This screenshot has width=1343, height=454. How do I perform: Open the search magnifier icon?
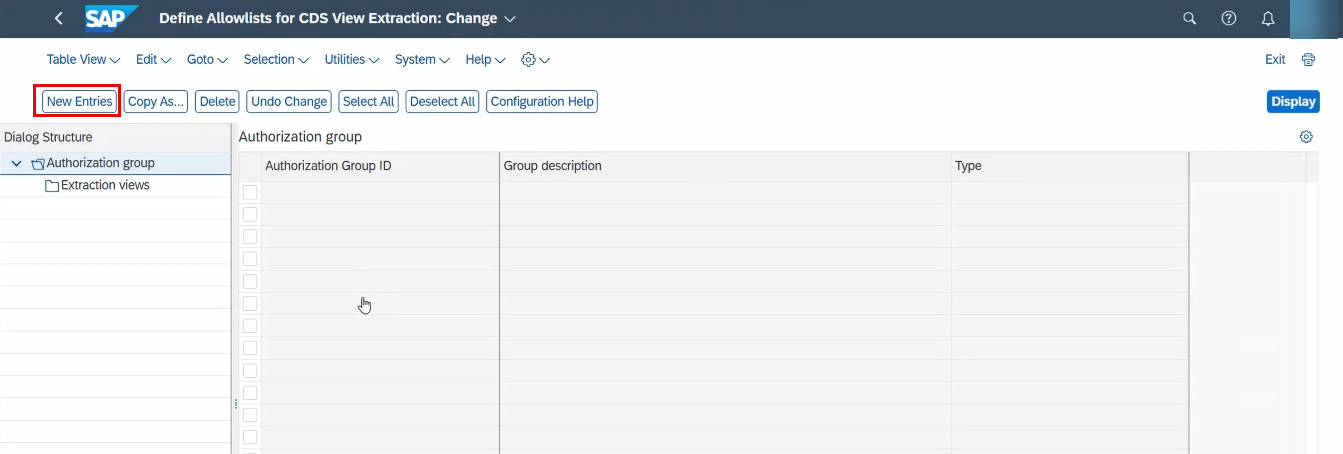pos(1190,18)
